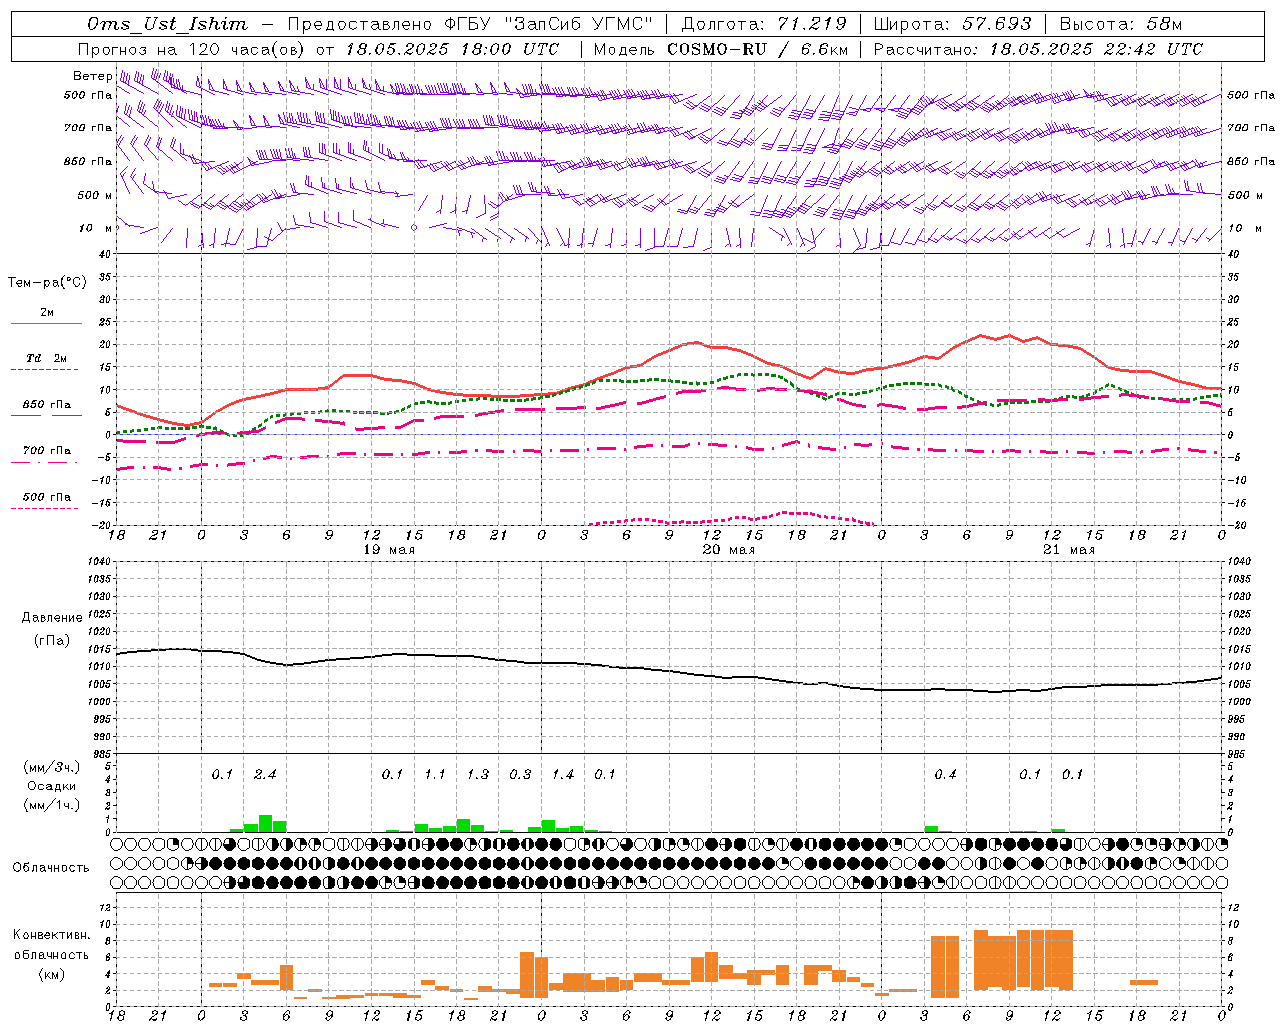The image size is (1280, 1024).
Task: Select the 'Прогноз на 120 часа(ов)' text
Action: tap(192, 49)
